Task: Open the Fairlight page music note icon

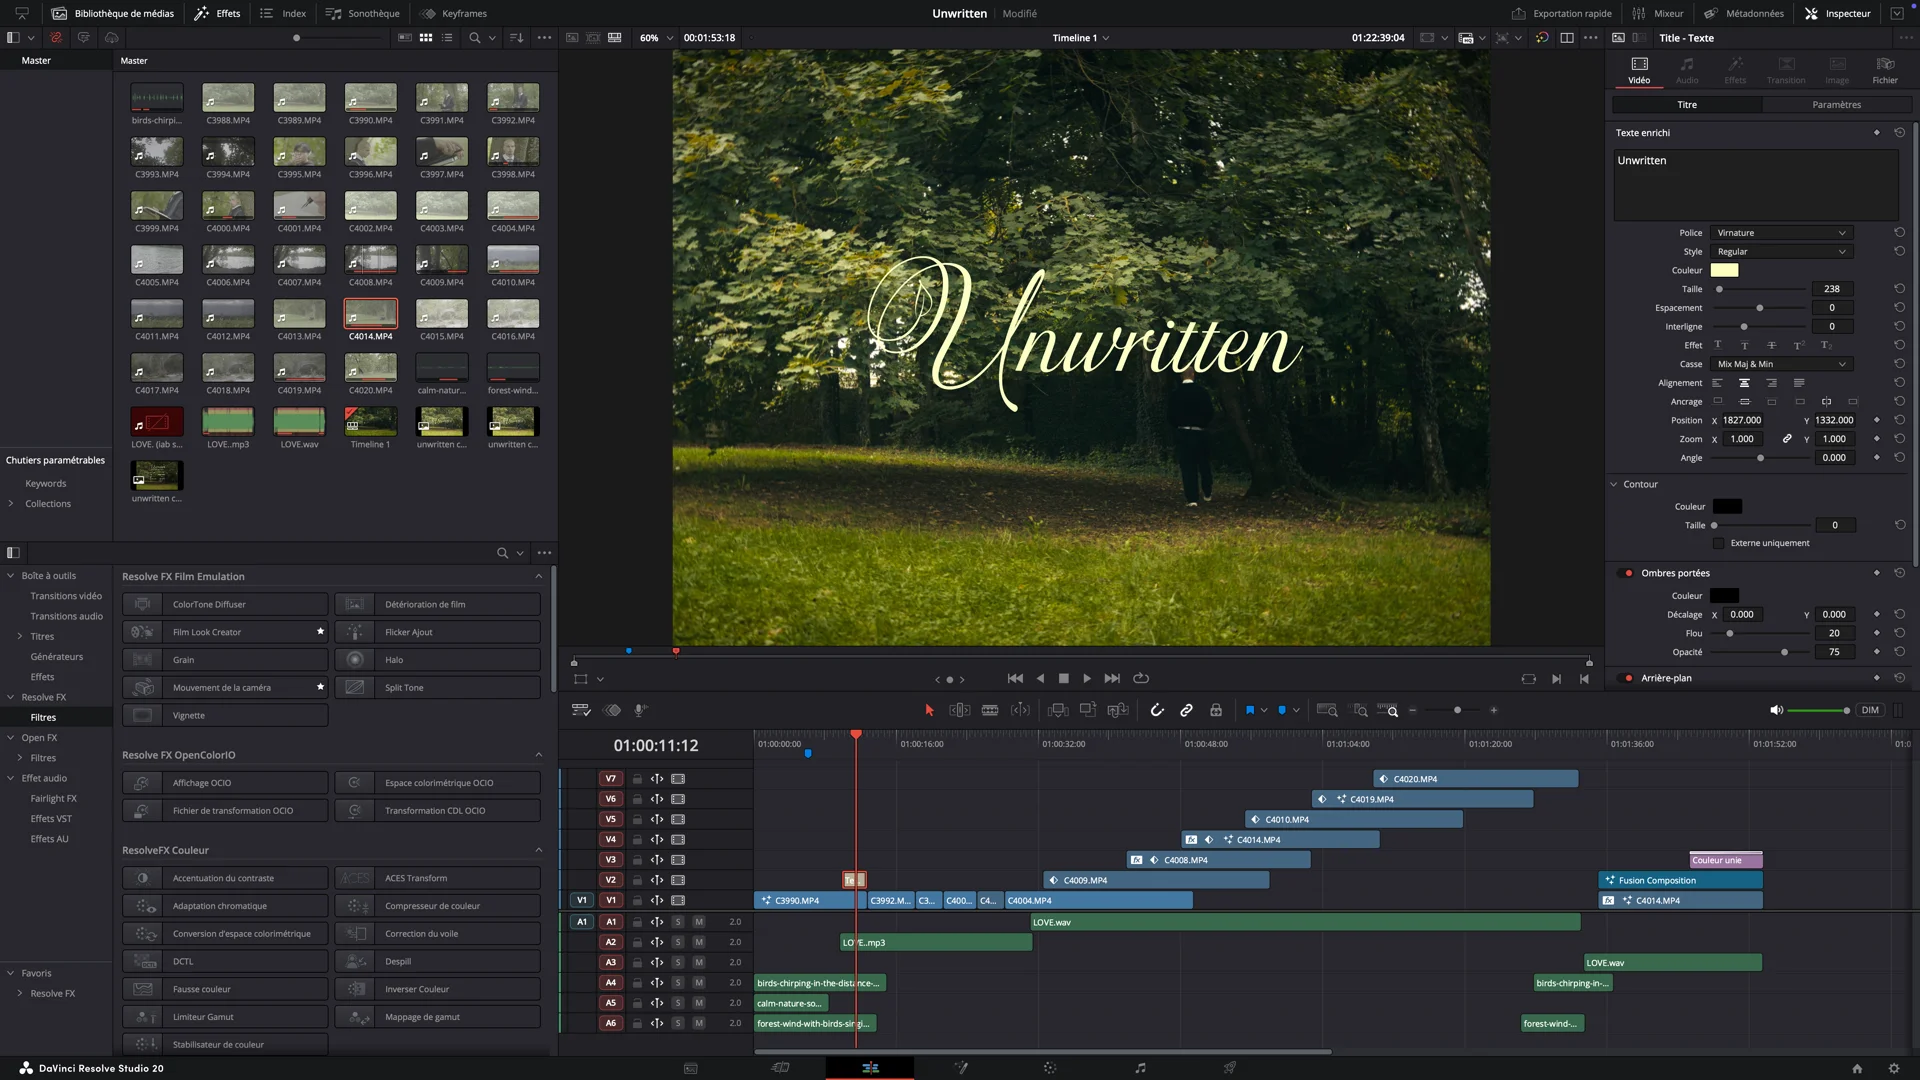Action: (1140, 1068)
